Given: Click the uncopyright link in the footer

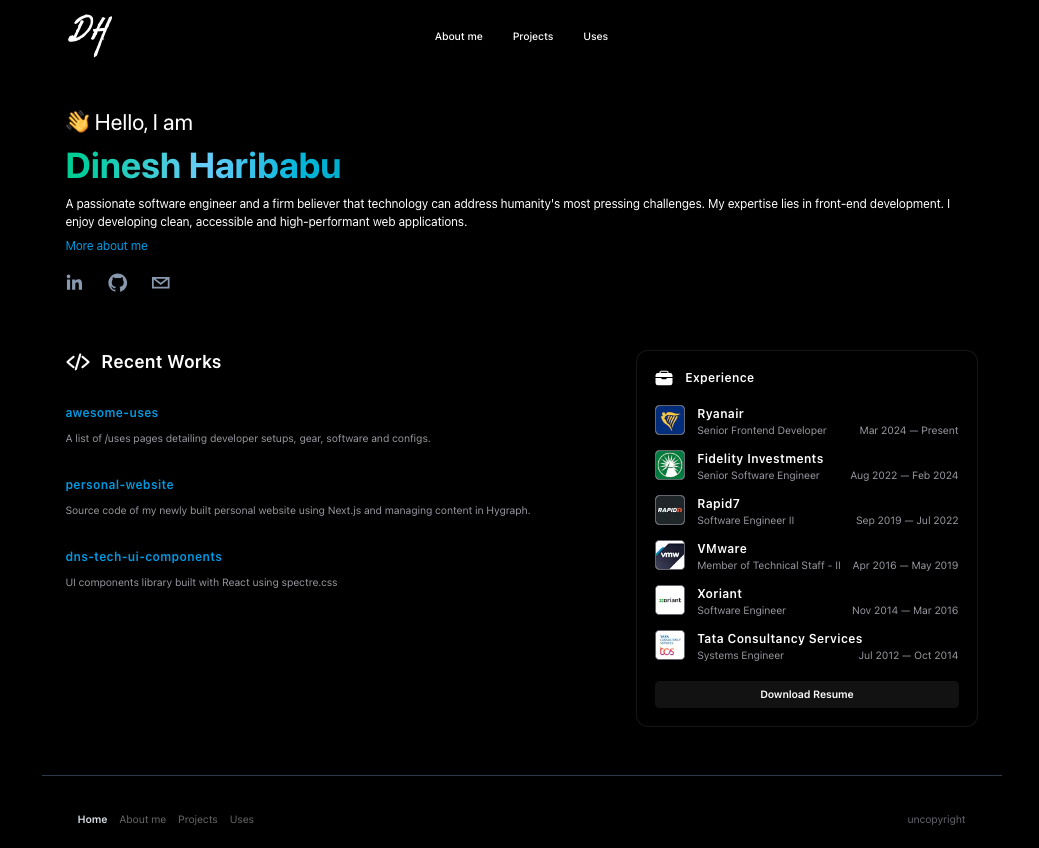Looking at the screenshot, I should pos(936,819).
